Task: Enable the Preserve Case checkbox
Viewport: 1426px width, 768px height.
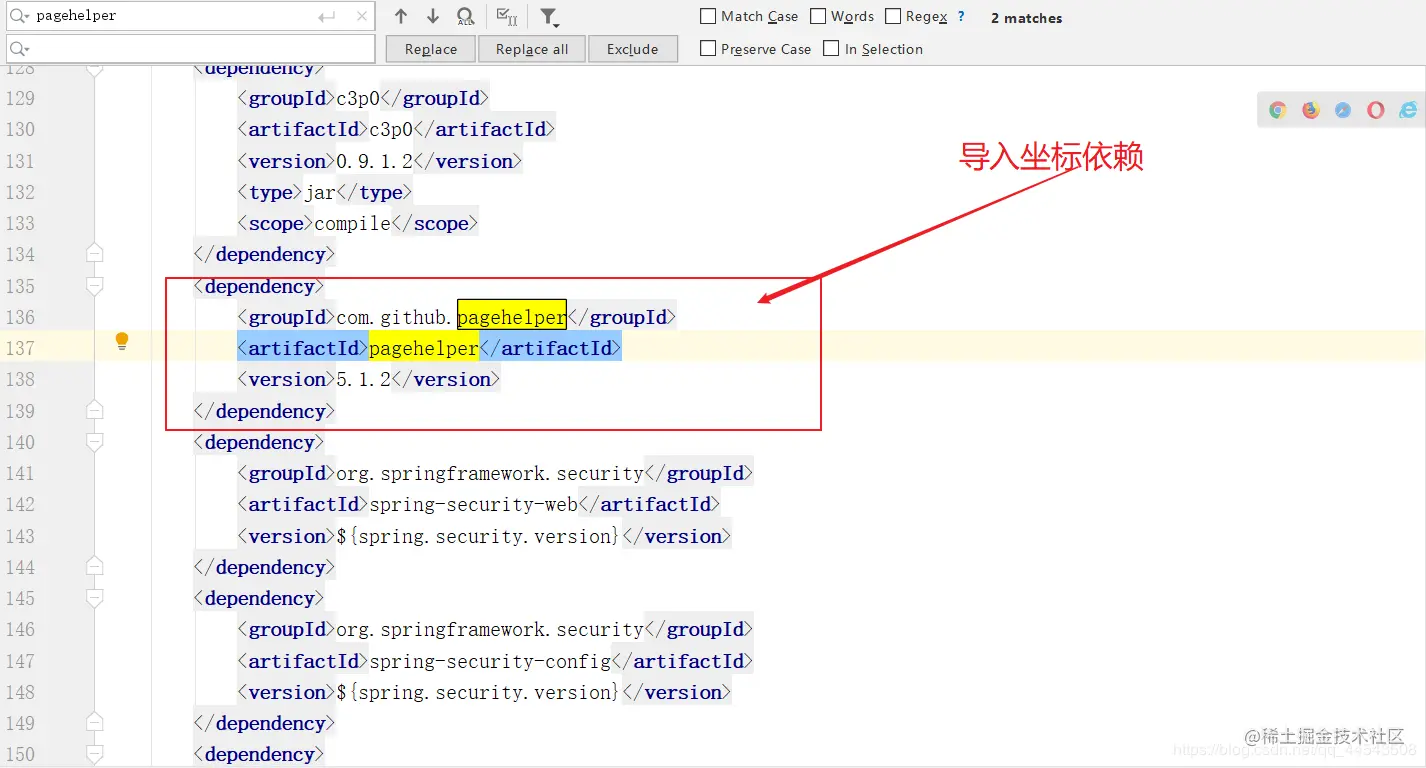Action: [x=708, y=48]
